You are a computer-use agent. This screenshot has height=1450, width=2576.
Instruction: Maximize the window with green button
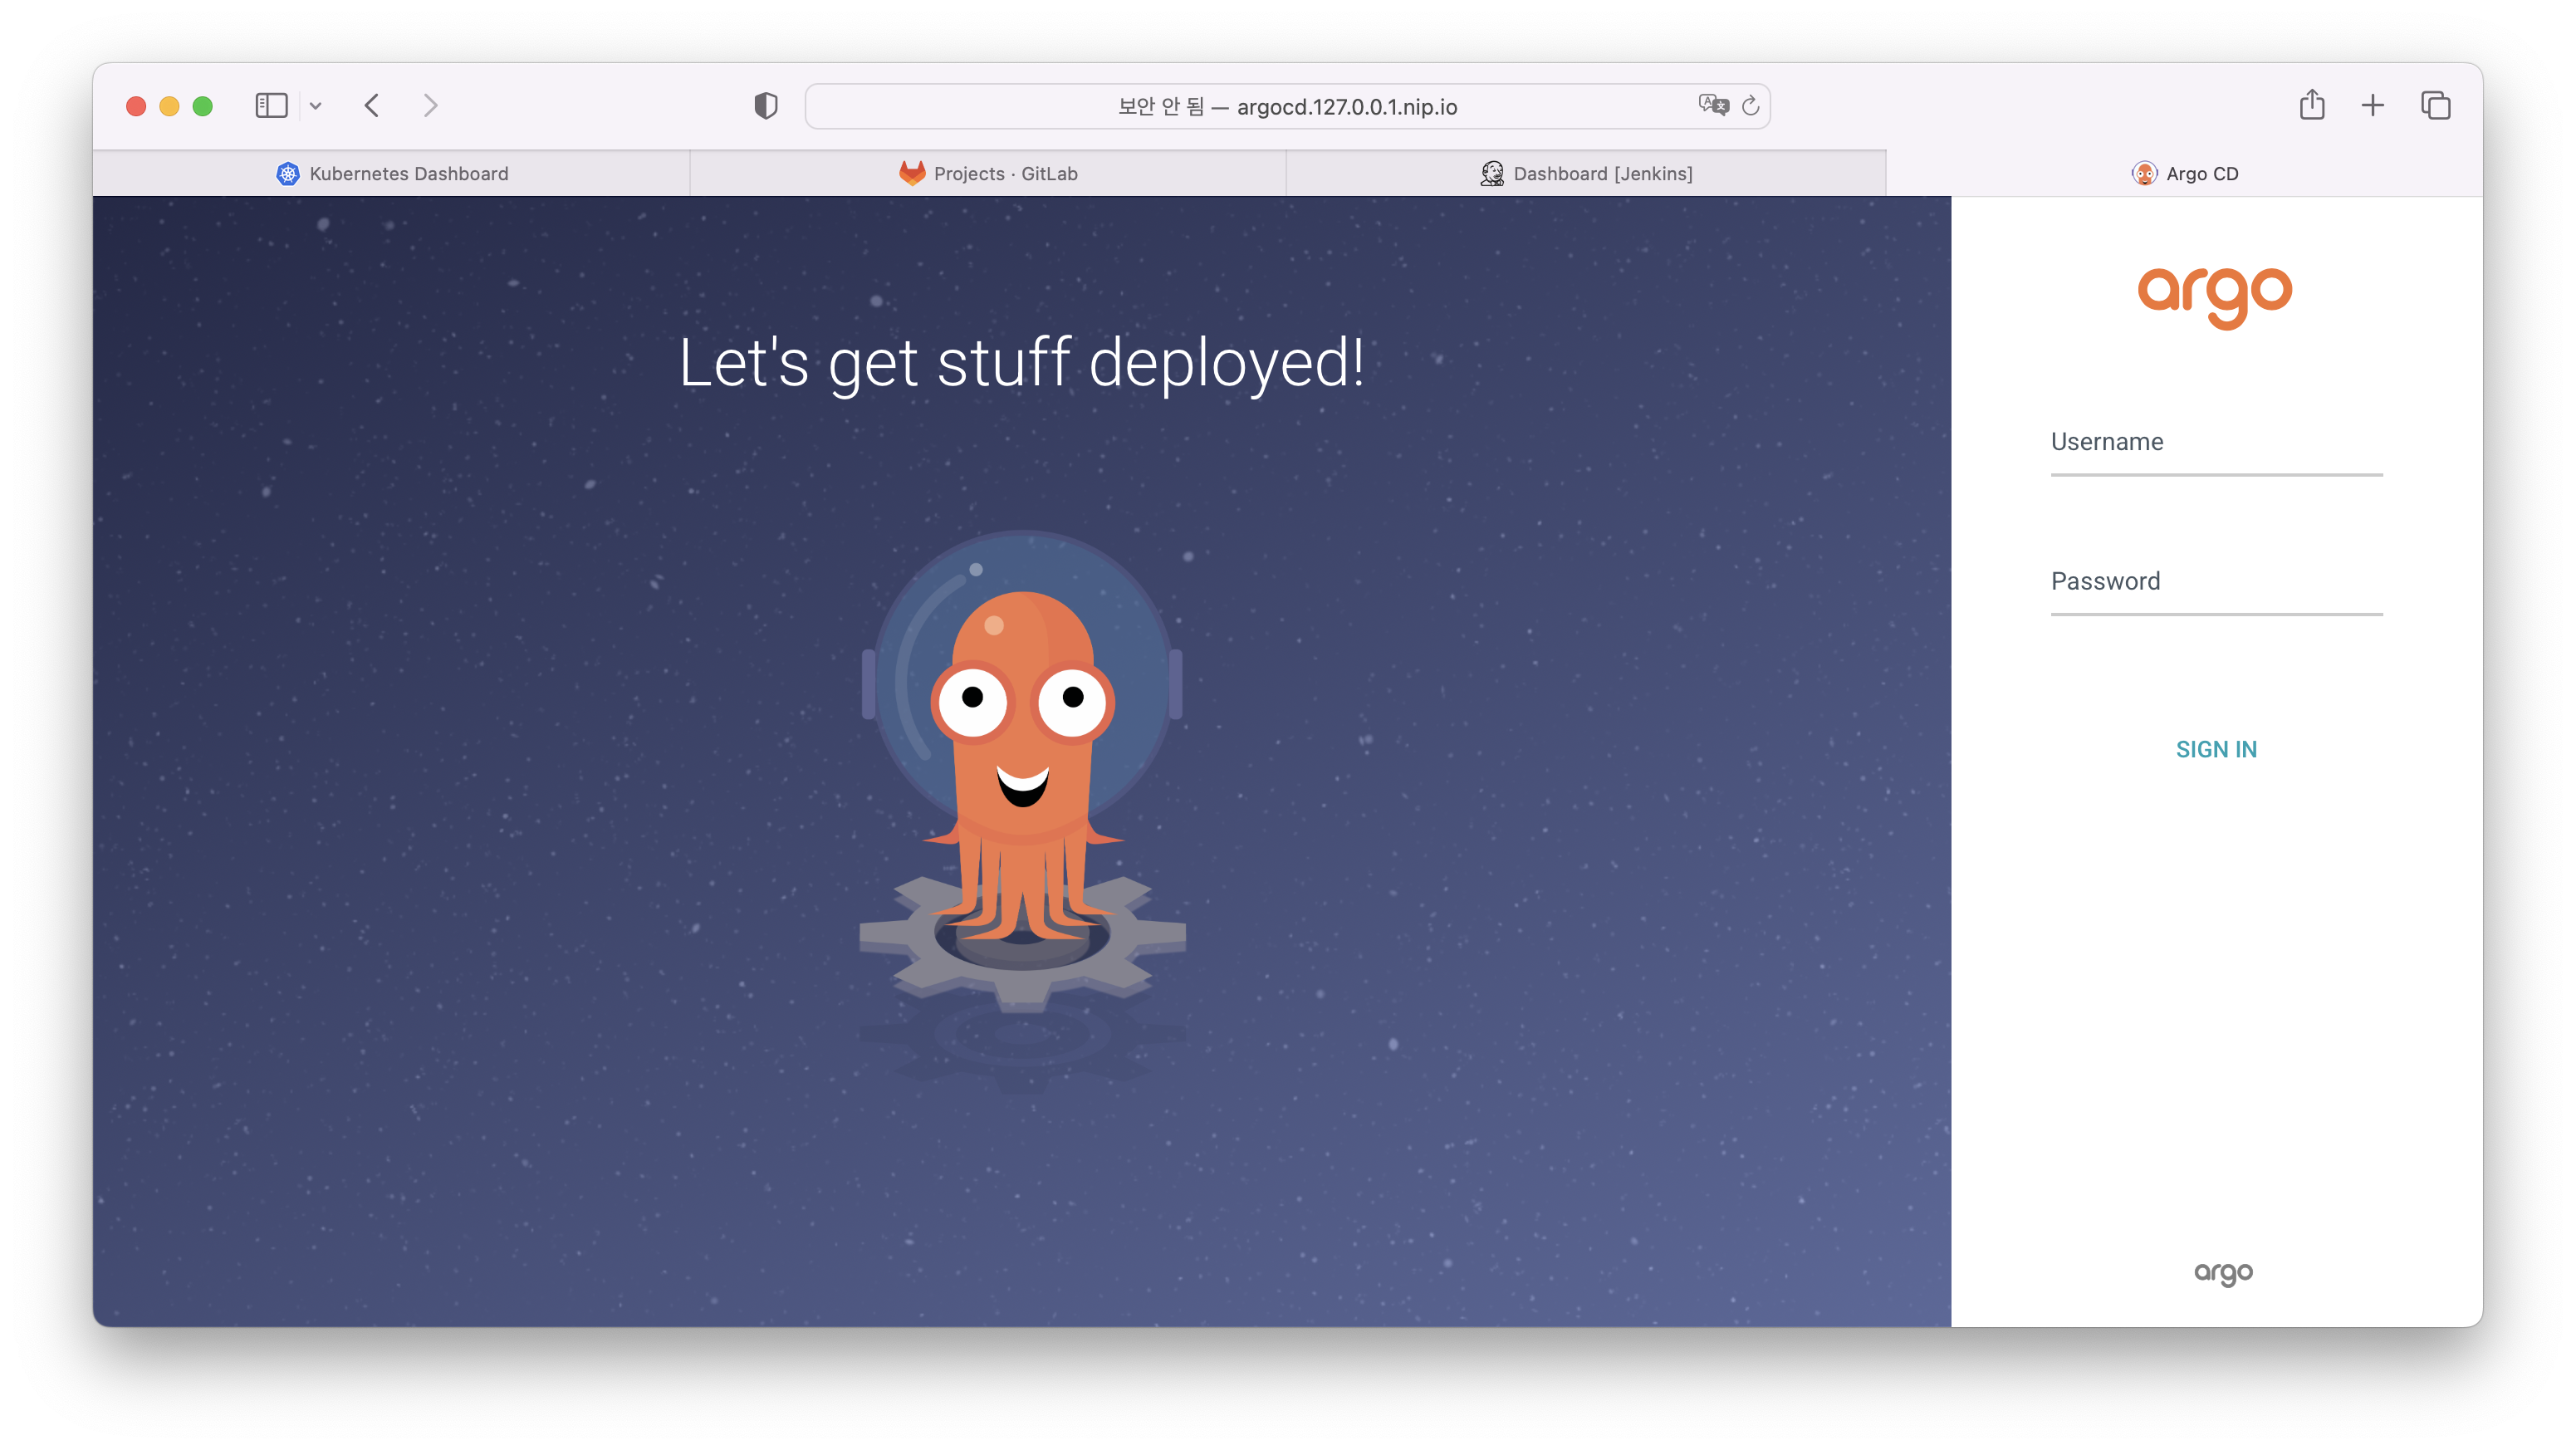click(203, 106)
